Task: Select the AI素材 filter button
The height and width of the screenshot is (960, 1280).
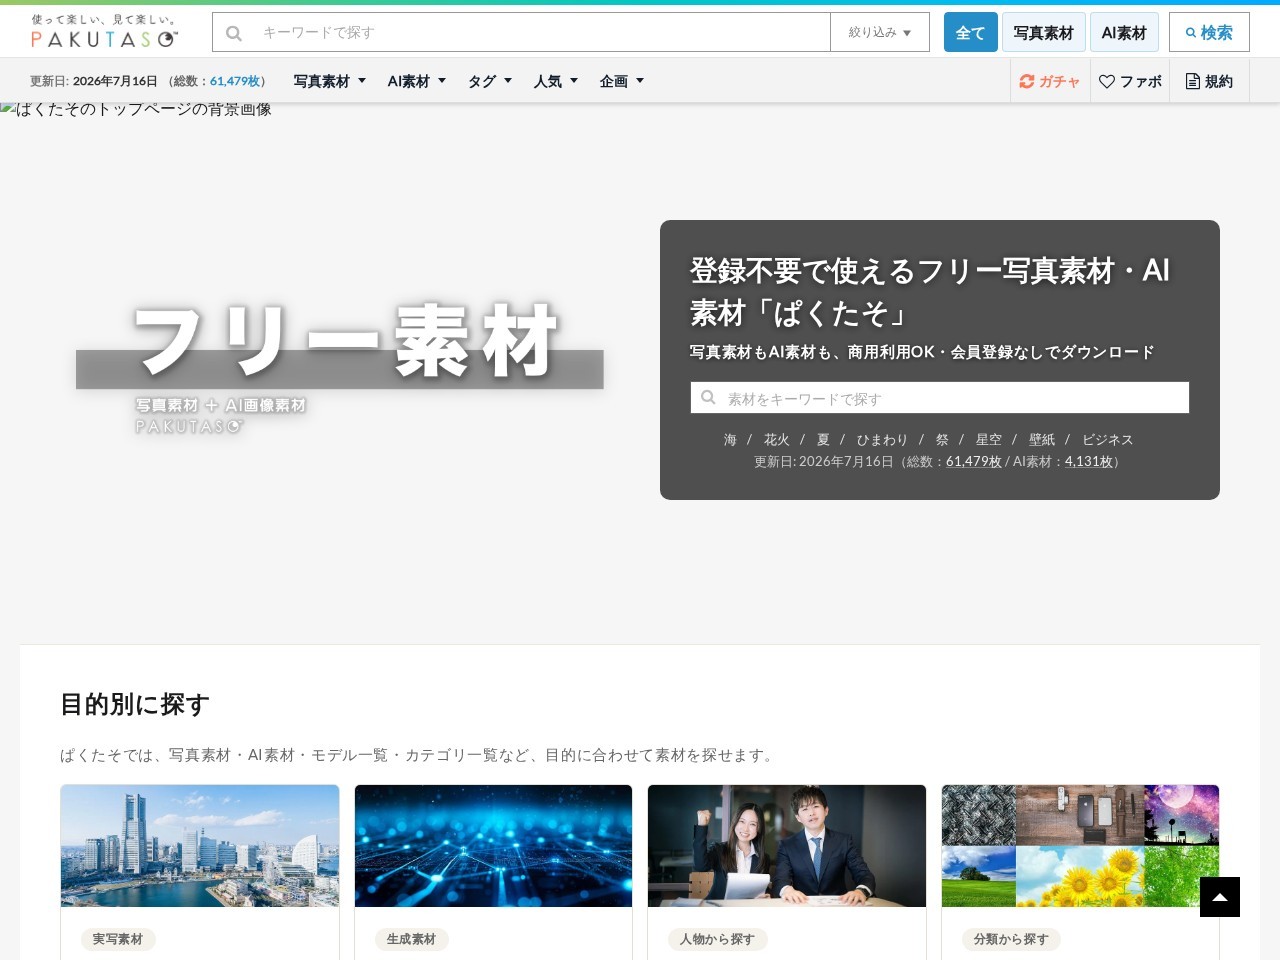Action: pos(1124,32)
